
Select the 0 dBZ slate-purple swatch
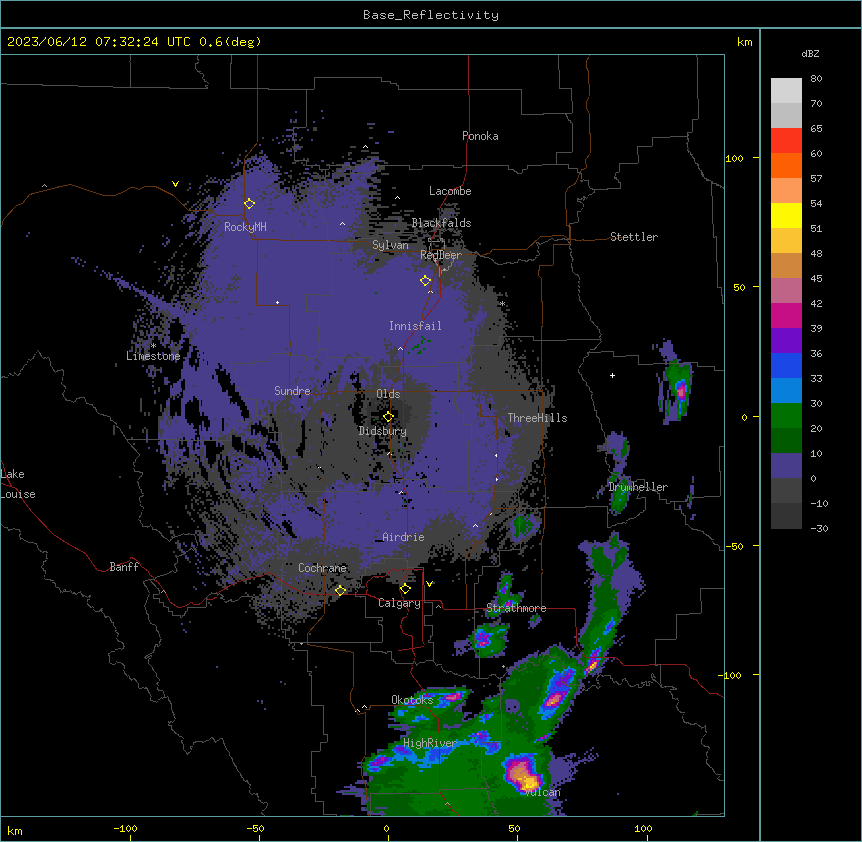(786, 466)
